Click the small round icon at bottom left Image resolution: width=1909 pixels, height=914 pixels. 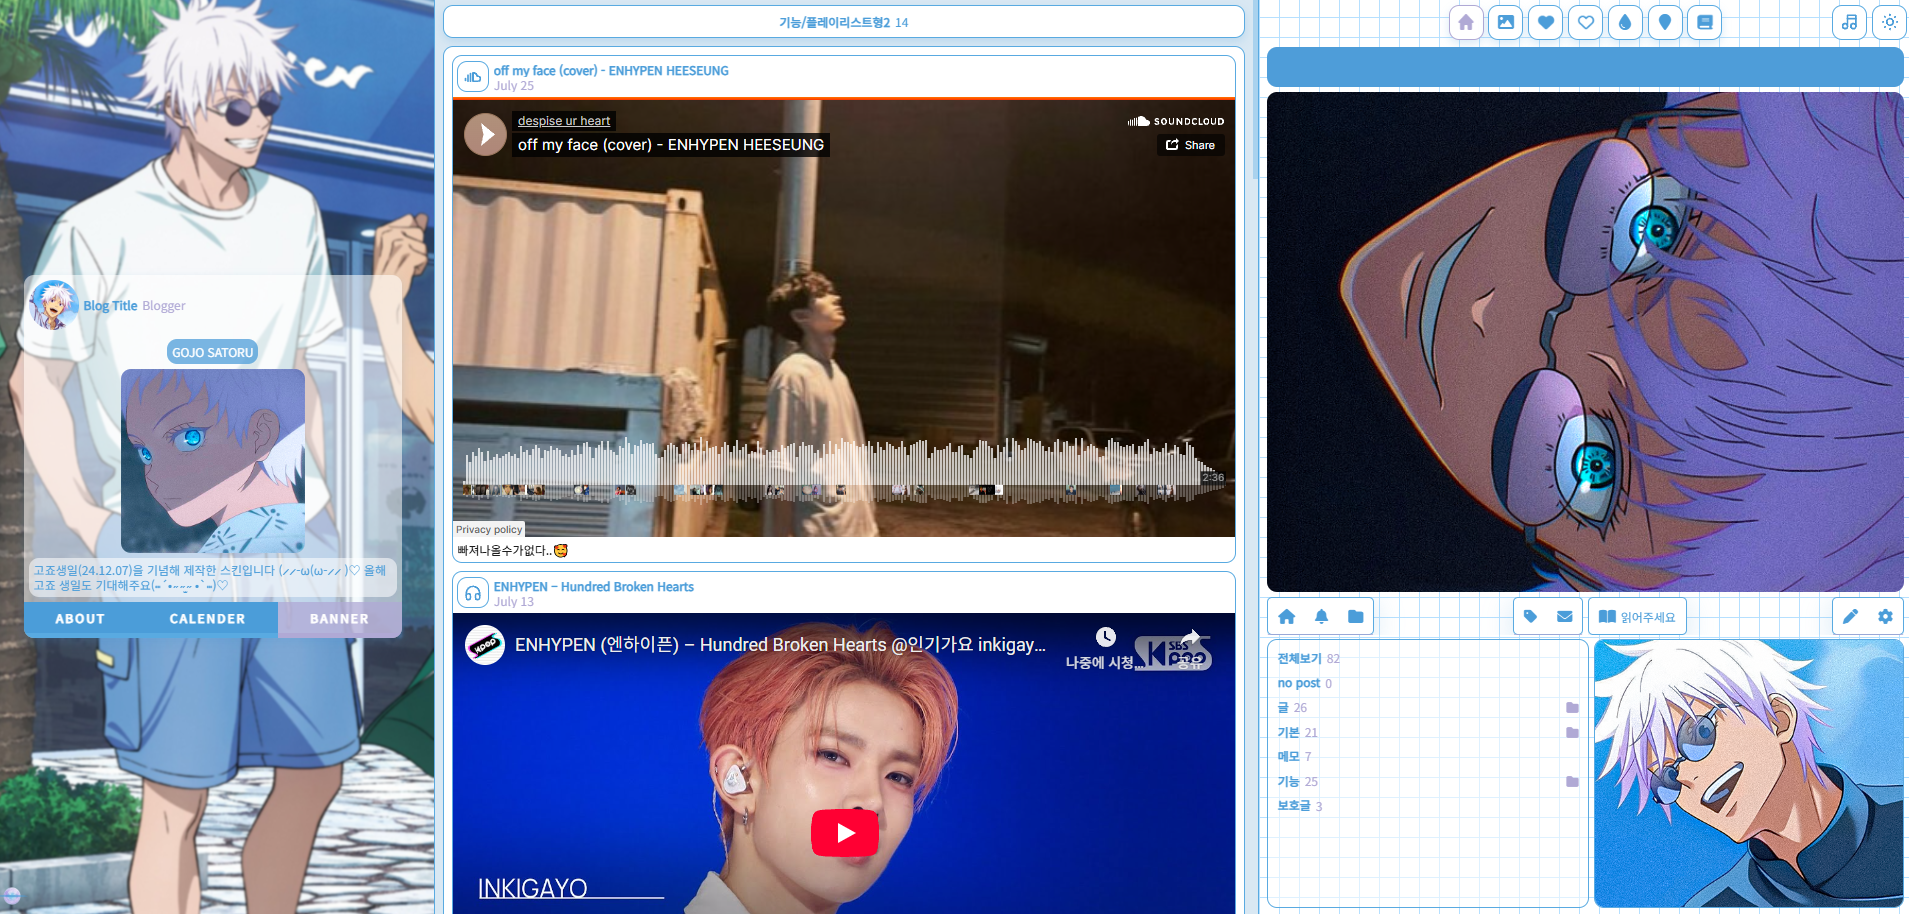pos(12,896)
